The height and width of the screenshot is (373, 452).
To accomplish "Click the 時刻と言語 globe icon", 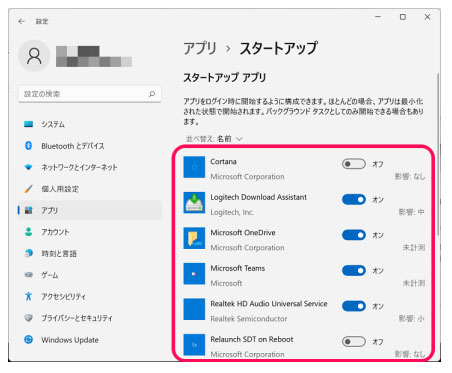I will [x=29, y=253].
